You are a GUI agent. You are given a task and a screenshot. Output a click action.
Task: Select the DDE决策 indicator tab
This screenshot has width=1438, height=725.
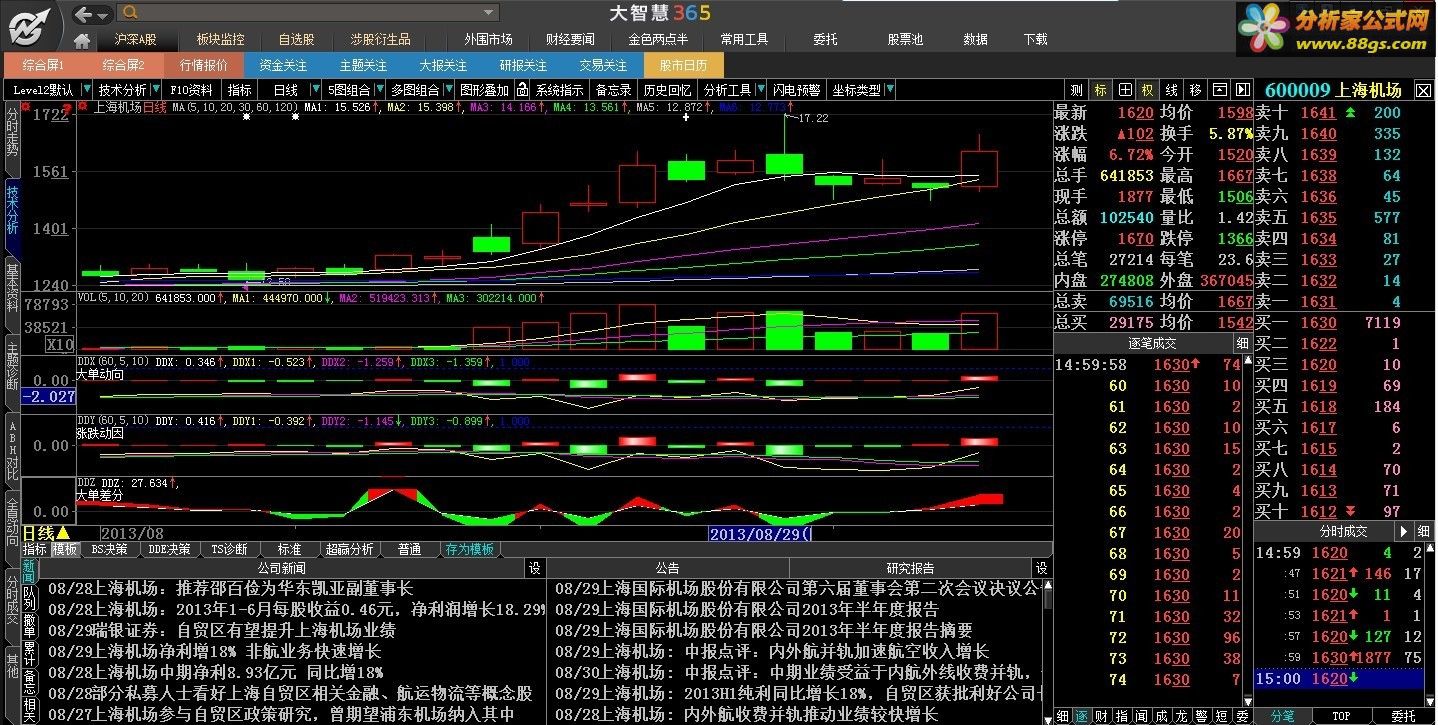click(x=168, y=549)
